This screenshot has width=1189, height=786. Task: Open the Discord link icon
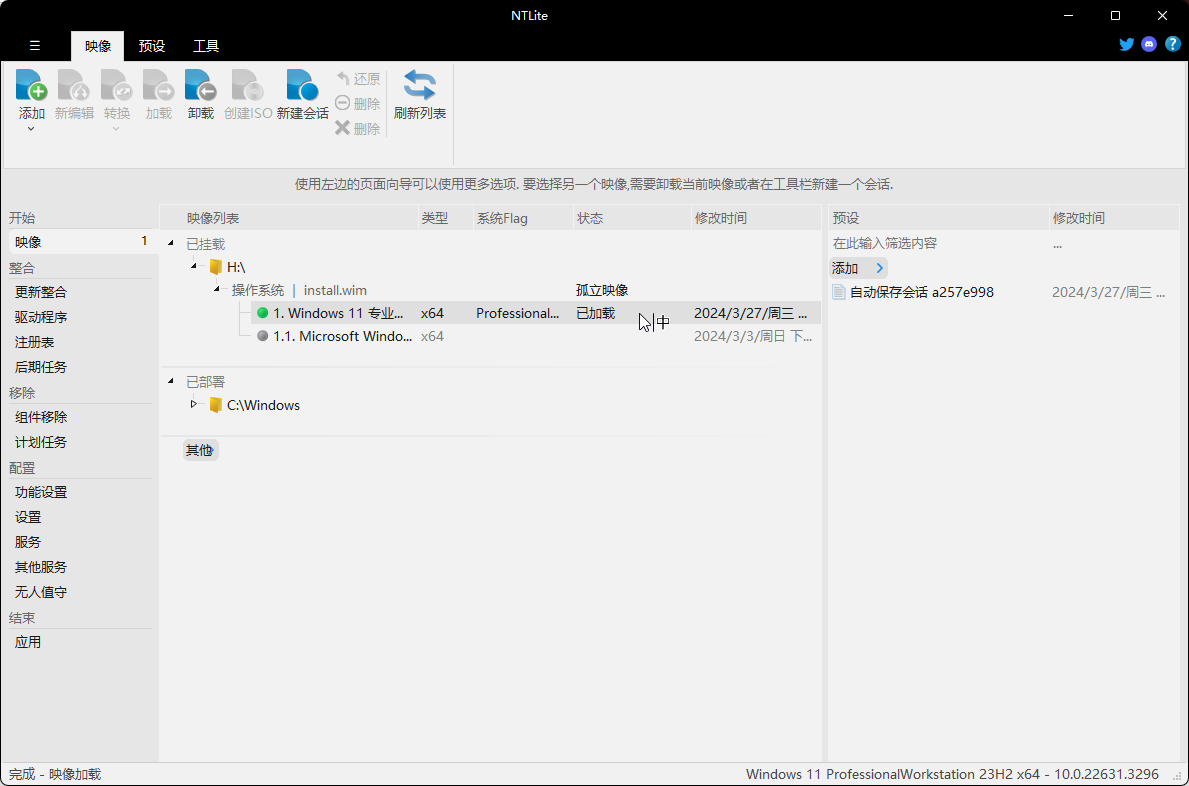point(1149,44)
